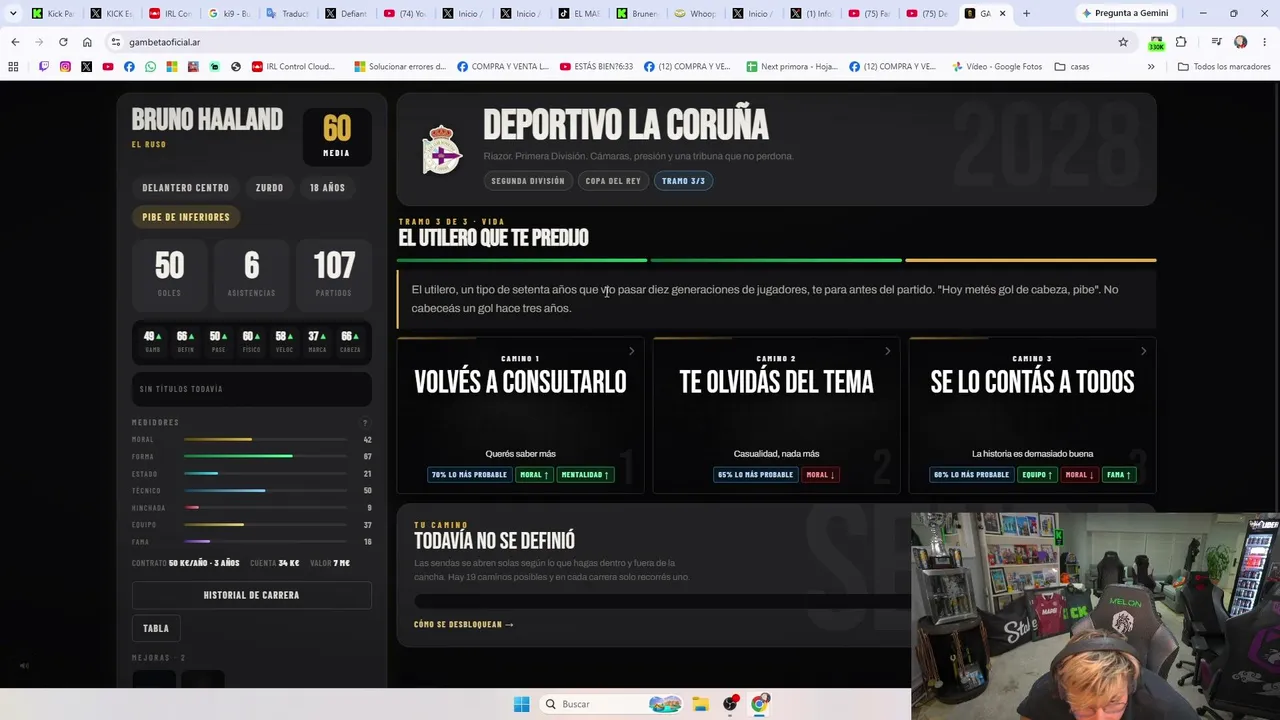Open the Instagram bookmark icon
Screen dimensions: 1280x720
[65, 67]
